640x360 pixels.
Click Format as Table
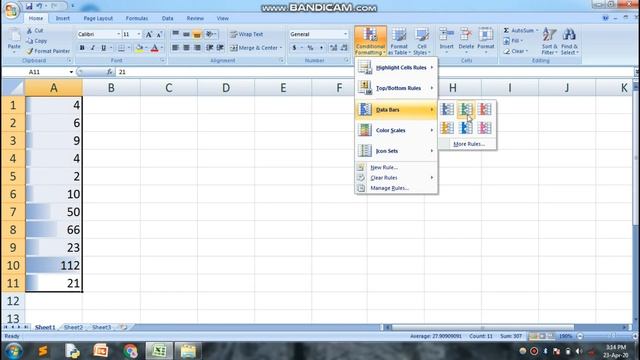coord(399,41)
